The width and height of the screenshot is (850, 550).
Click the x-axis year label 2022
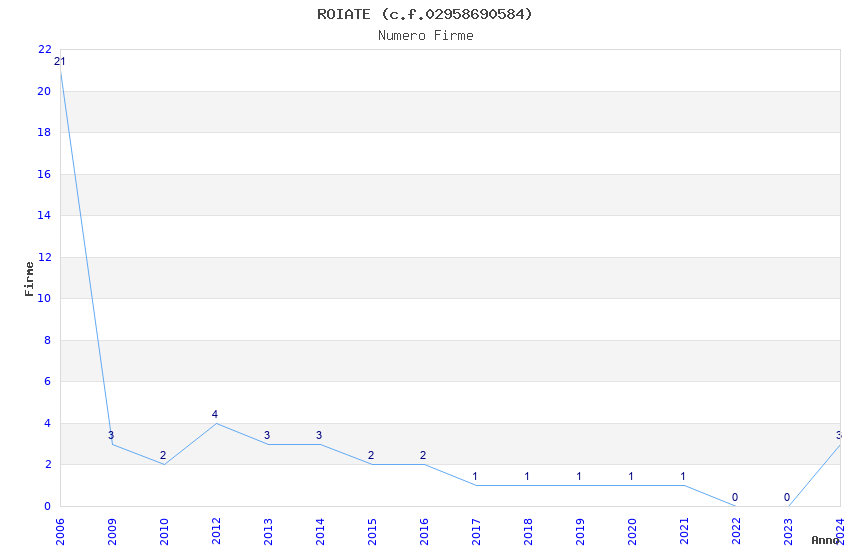(x=736, y=531)
